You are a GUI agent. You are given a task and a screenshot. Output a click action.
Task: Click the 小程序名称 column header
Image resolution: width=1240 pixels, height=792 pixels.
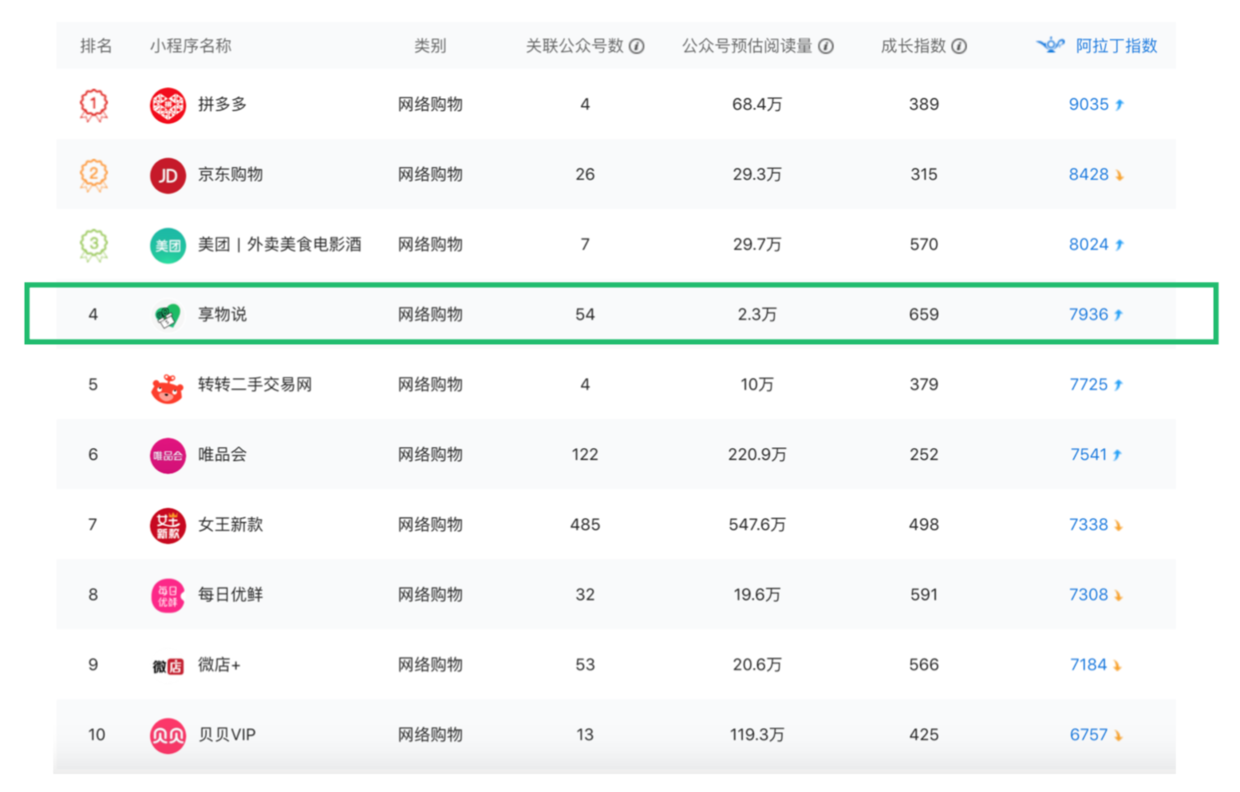tap(190, 46)
